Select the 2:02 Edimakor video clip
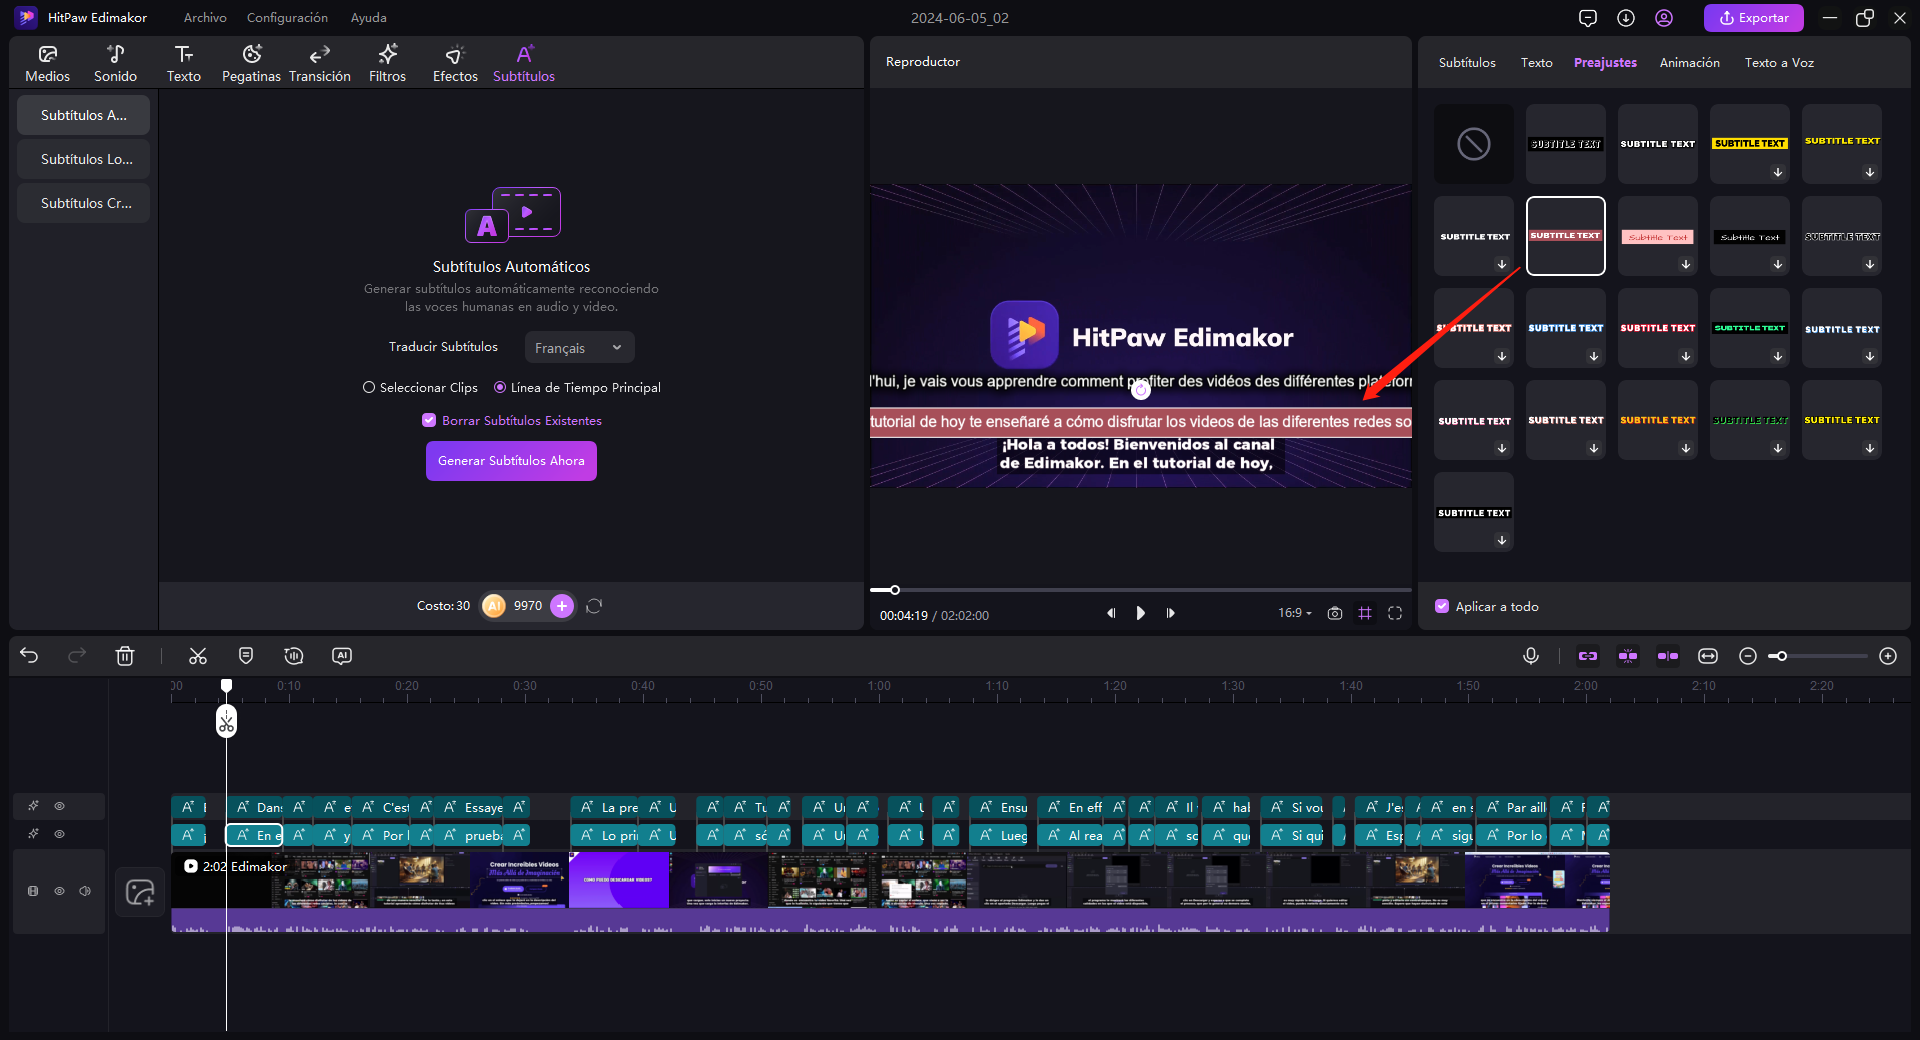Image resolution: width=1920 pixels, height=1040 pixels. pos(890,892)
